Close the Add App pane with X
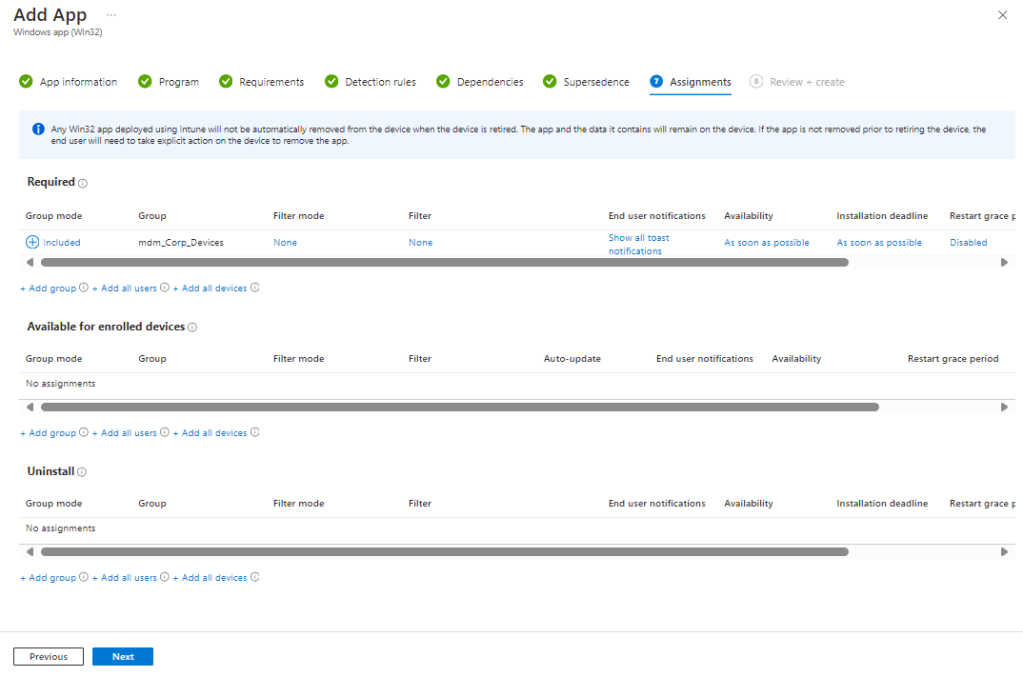The width and height of the screenshot is (1023, 677). tap(1003, 15)
